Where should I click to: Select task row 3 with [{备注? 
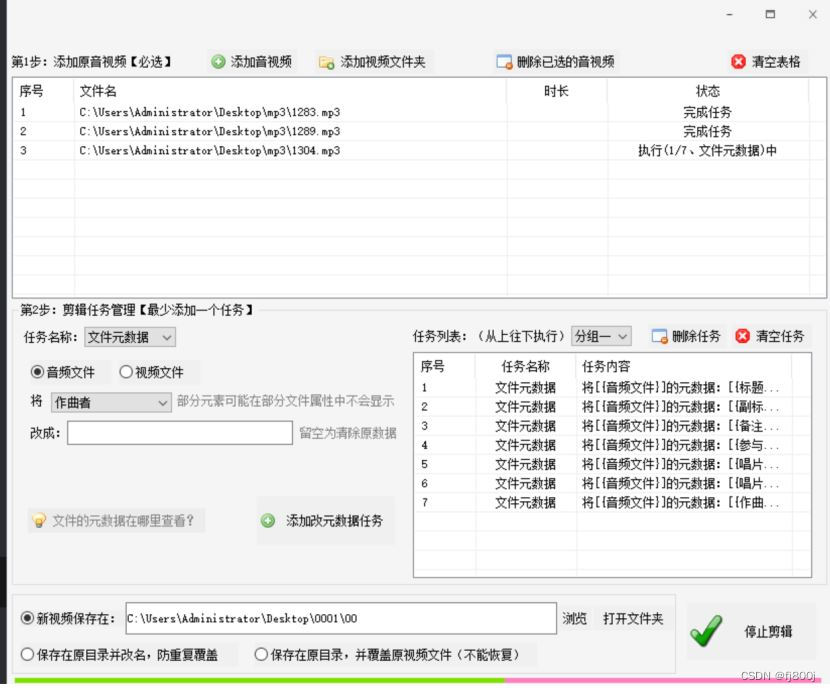click(x=612, y=426)
